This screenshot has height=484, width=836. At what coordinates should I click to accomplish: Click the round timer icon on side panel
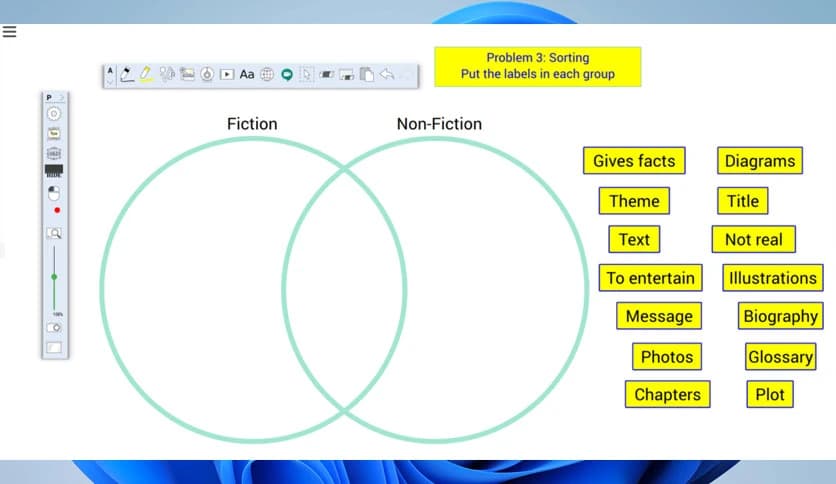point(54,114)
